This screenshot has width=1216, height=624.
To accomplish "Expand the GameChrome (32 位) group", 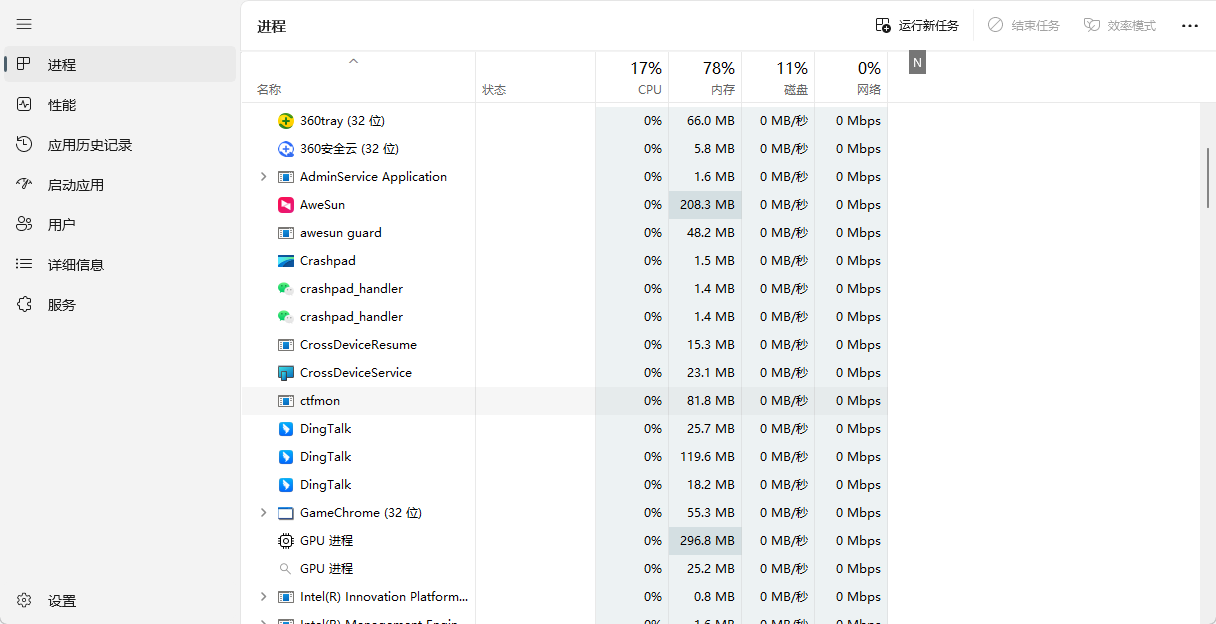I will point(263,513).
